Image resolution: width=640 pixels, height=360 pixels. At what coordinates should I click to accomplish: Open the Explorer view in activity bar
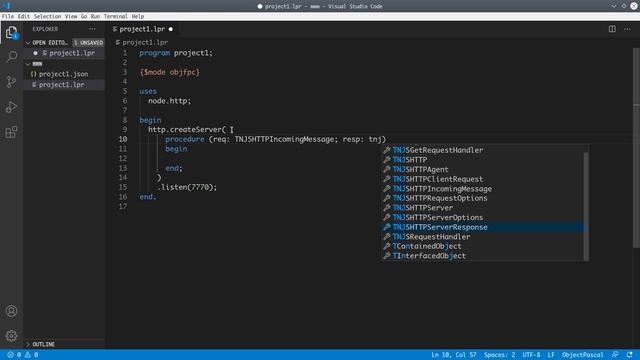(11, 32)
